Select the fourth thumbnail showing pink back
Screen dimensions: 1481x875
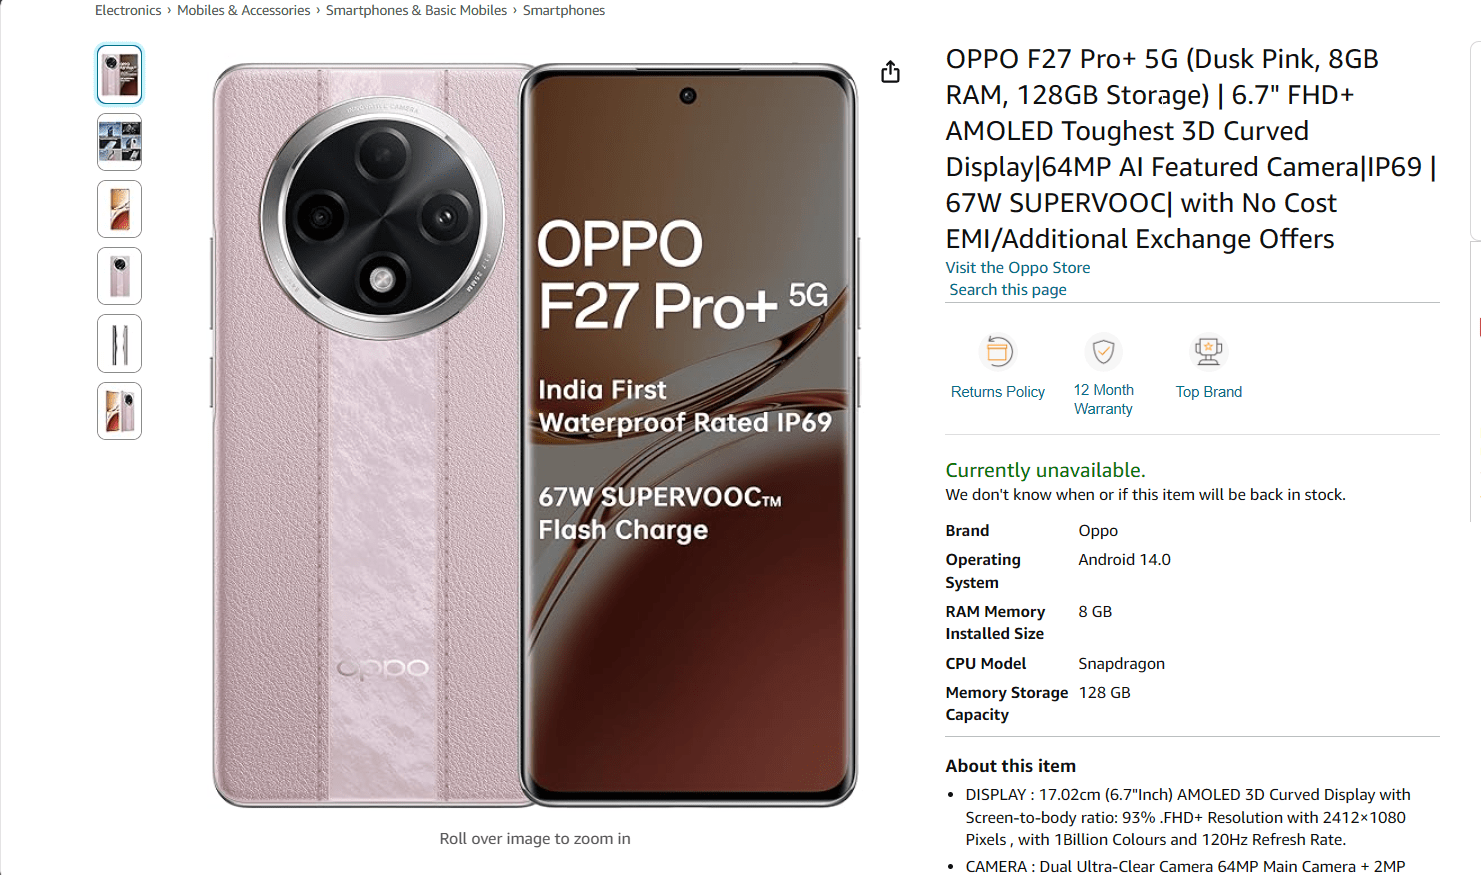click(x=119, y=276)
